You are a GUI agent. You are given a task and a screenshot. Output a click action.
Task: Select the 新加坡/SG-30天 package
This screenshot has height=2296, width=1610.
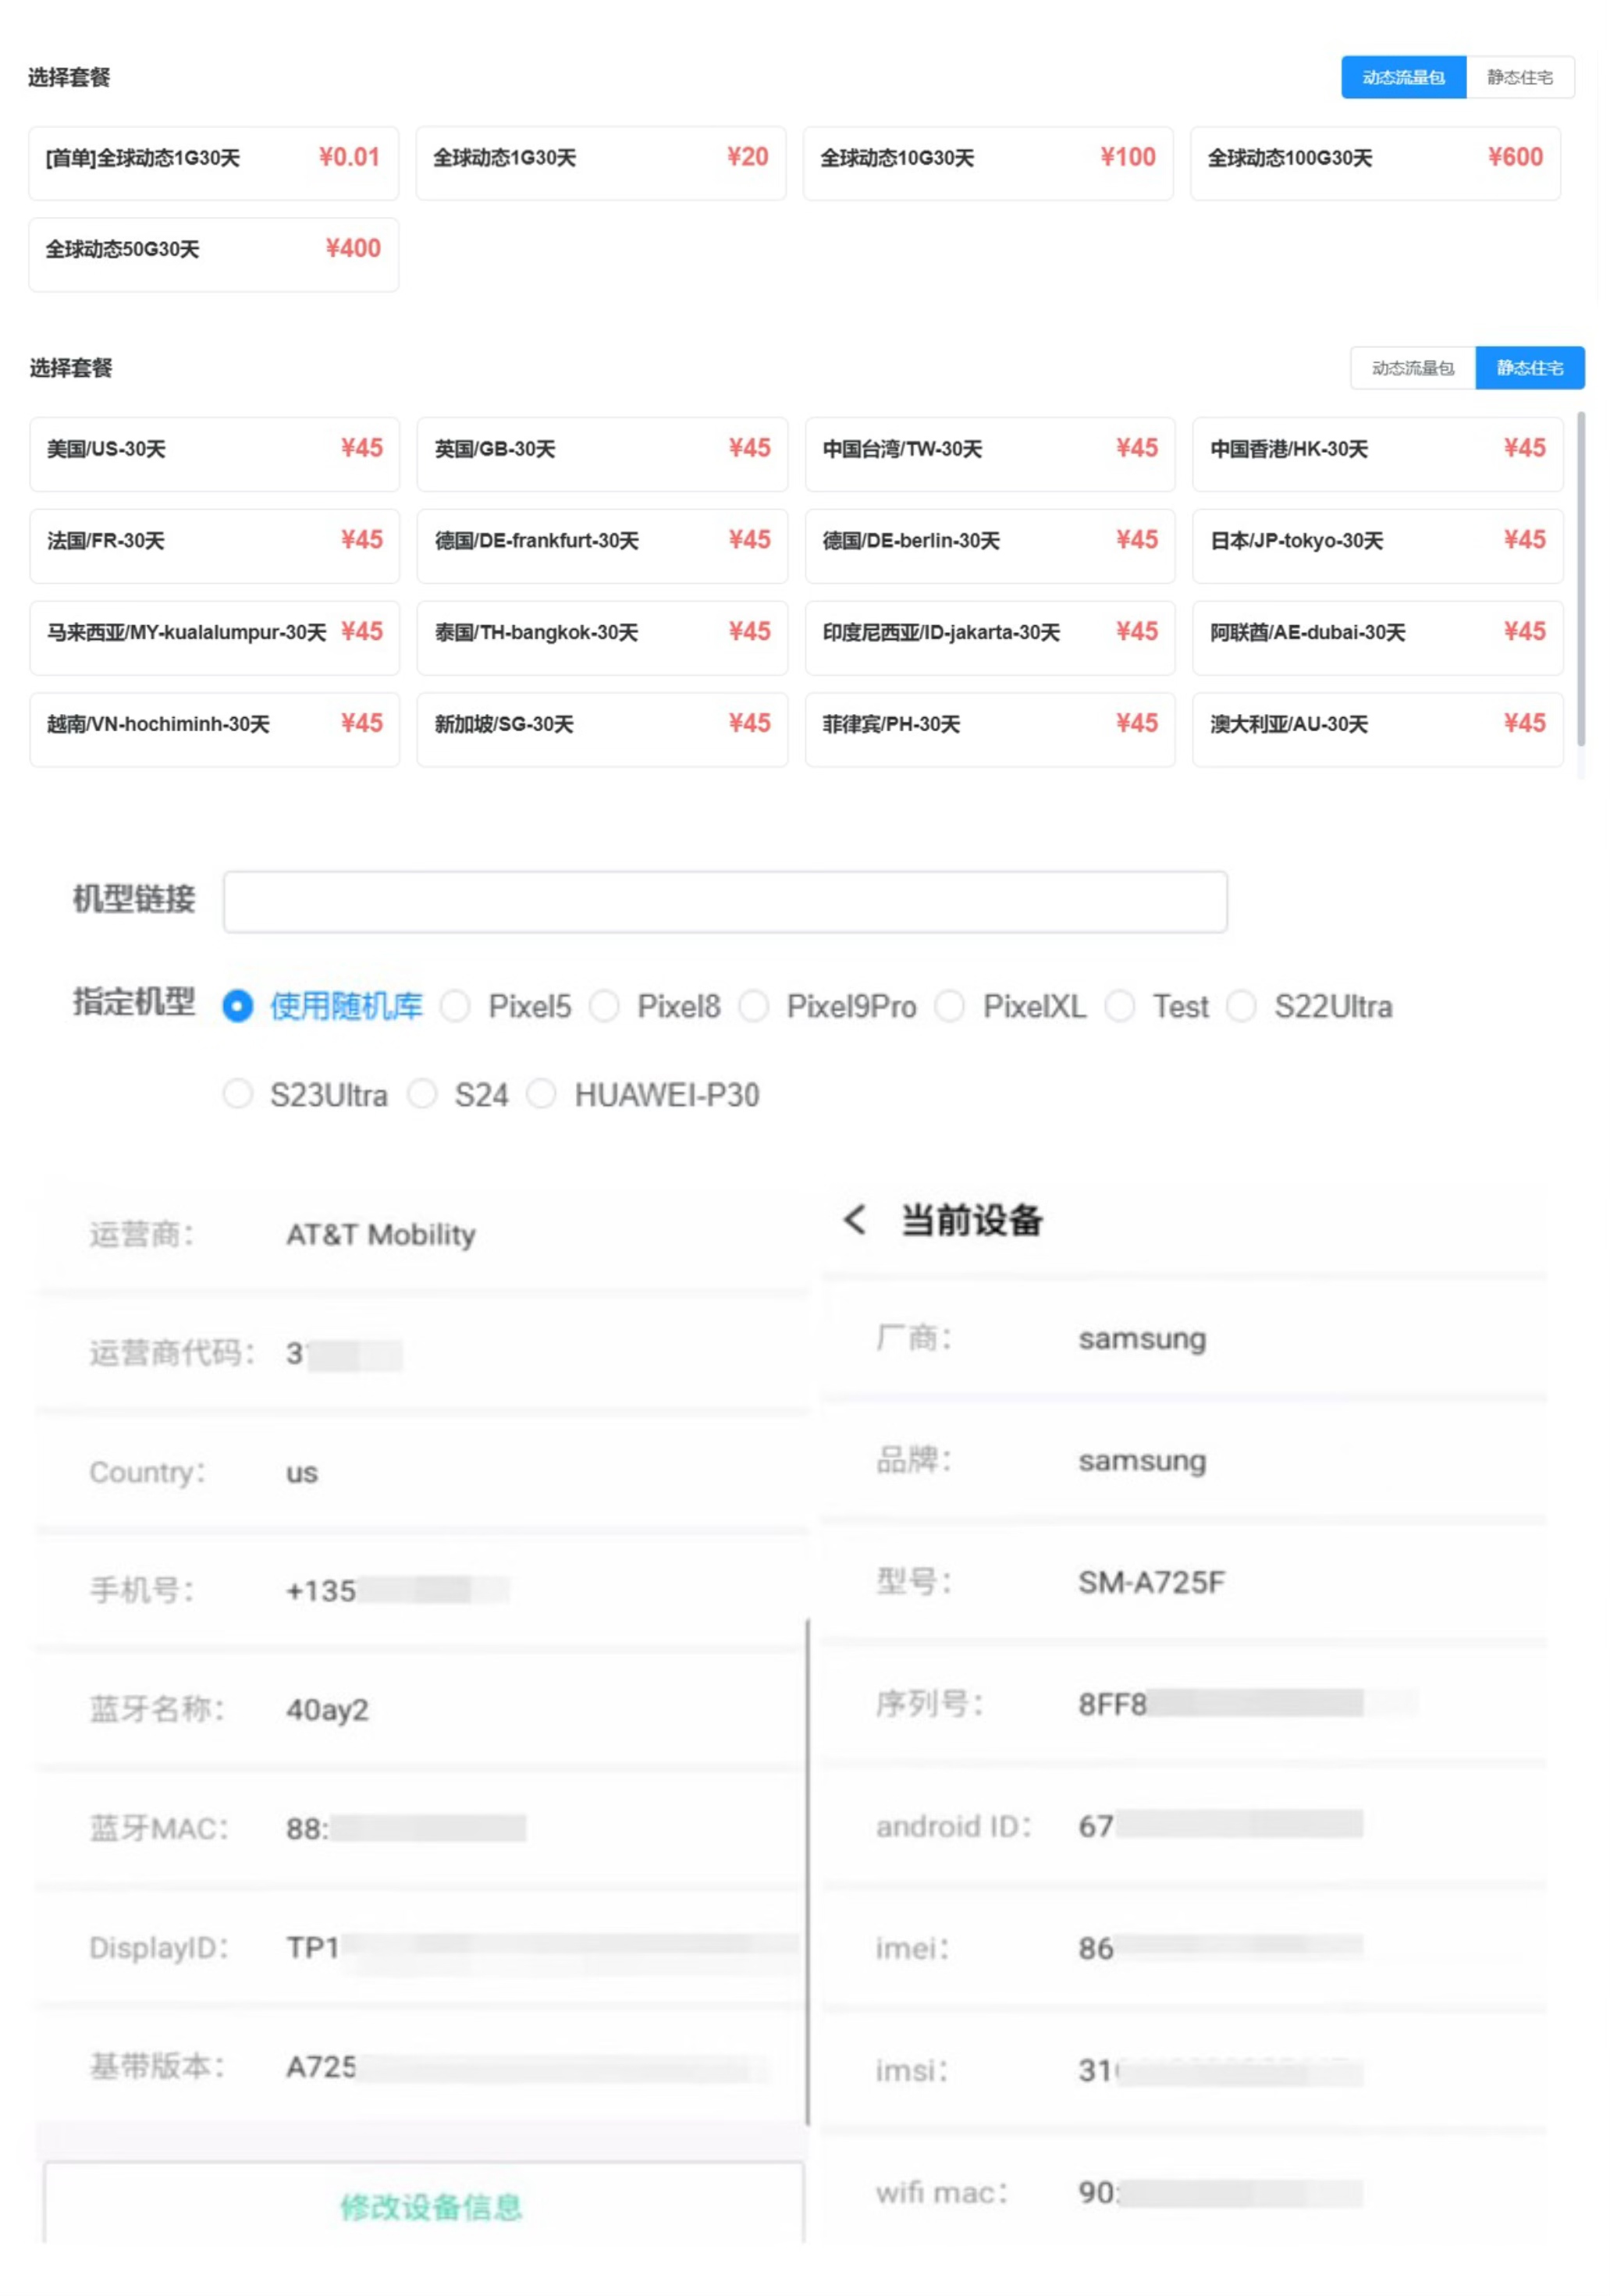point(601,729)
